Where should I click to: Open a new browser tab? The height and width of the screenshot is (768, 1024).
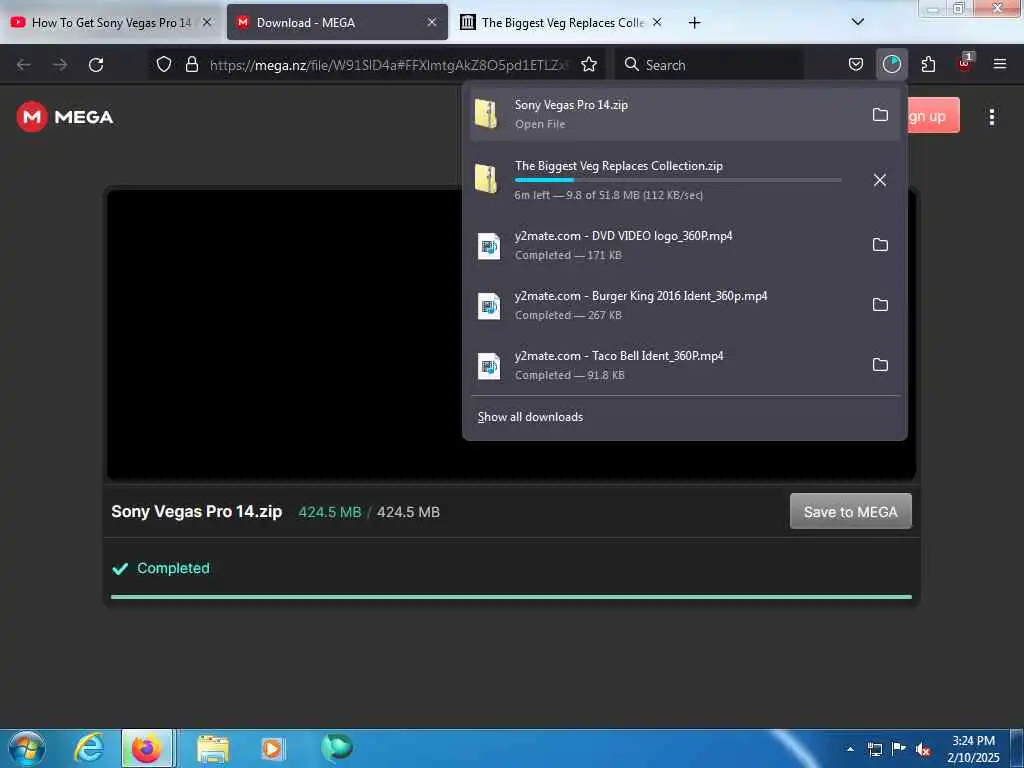coord(694,23)
